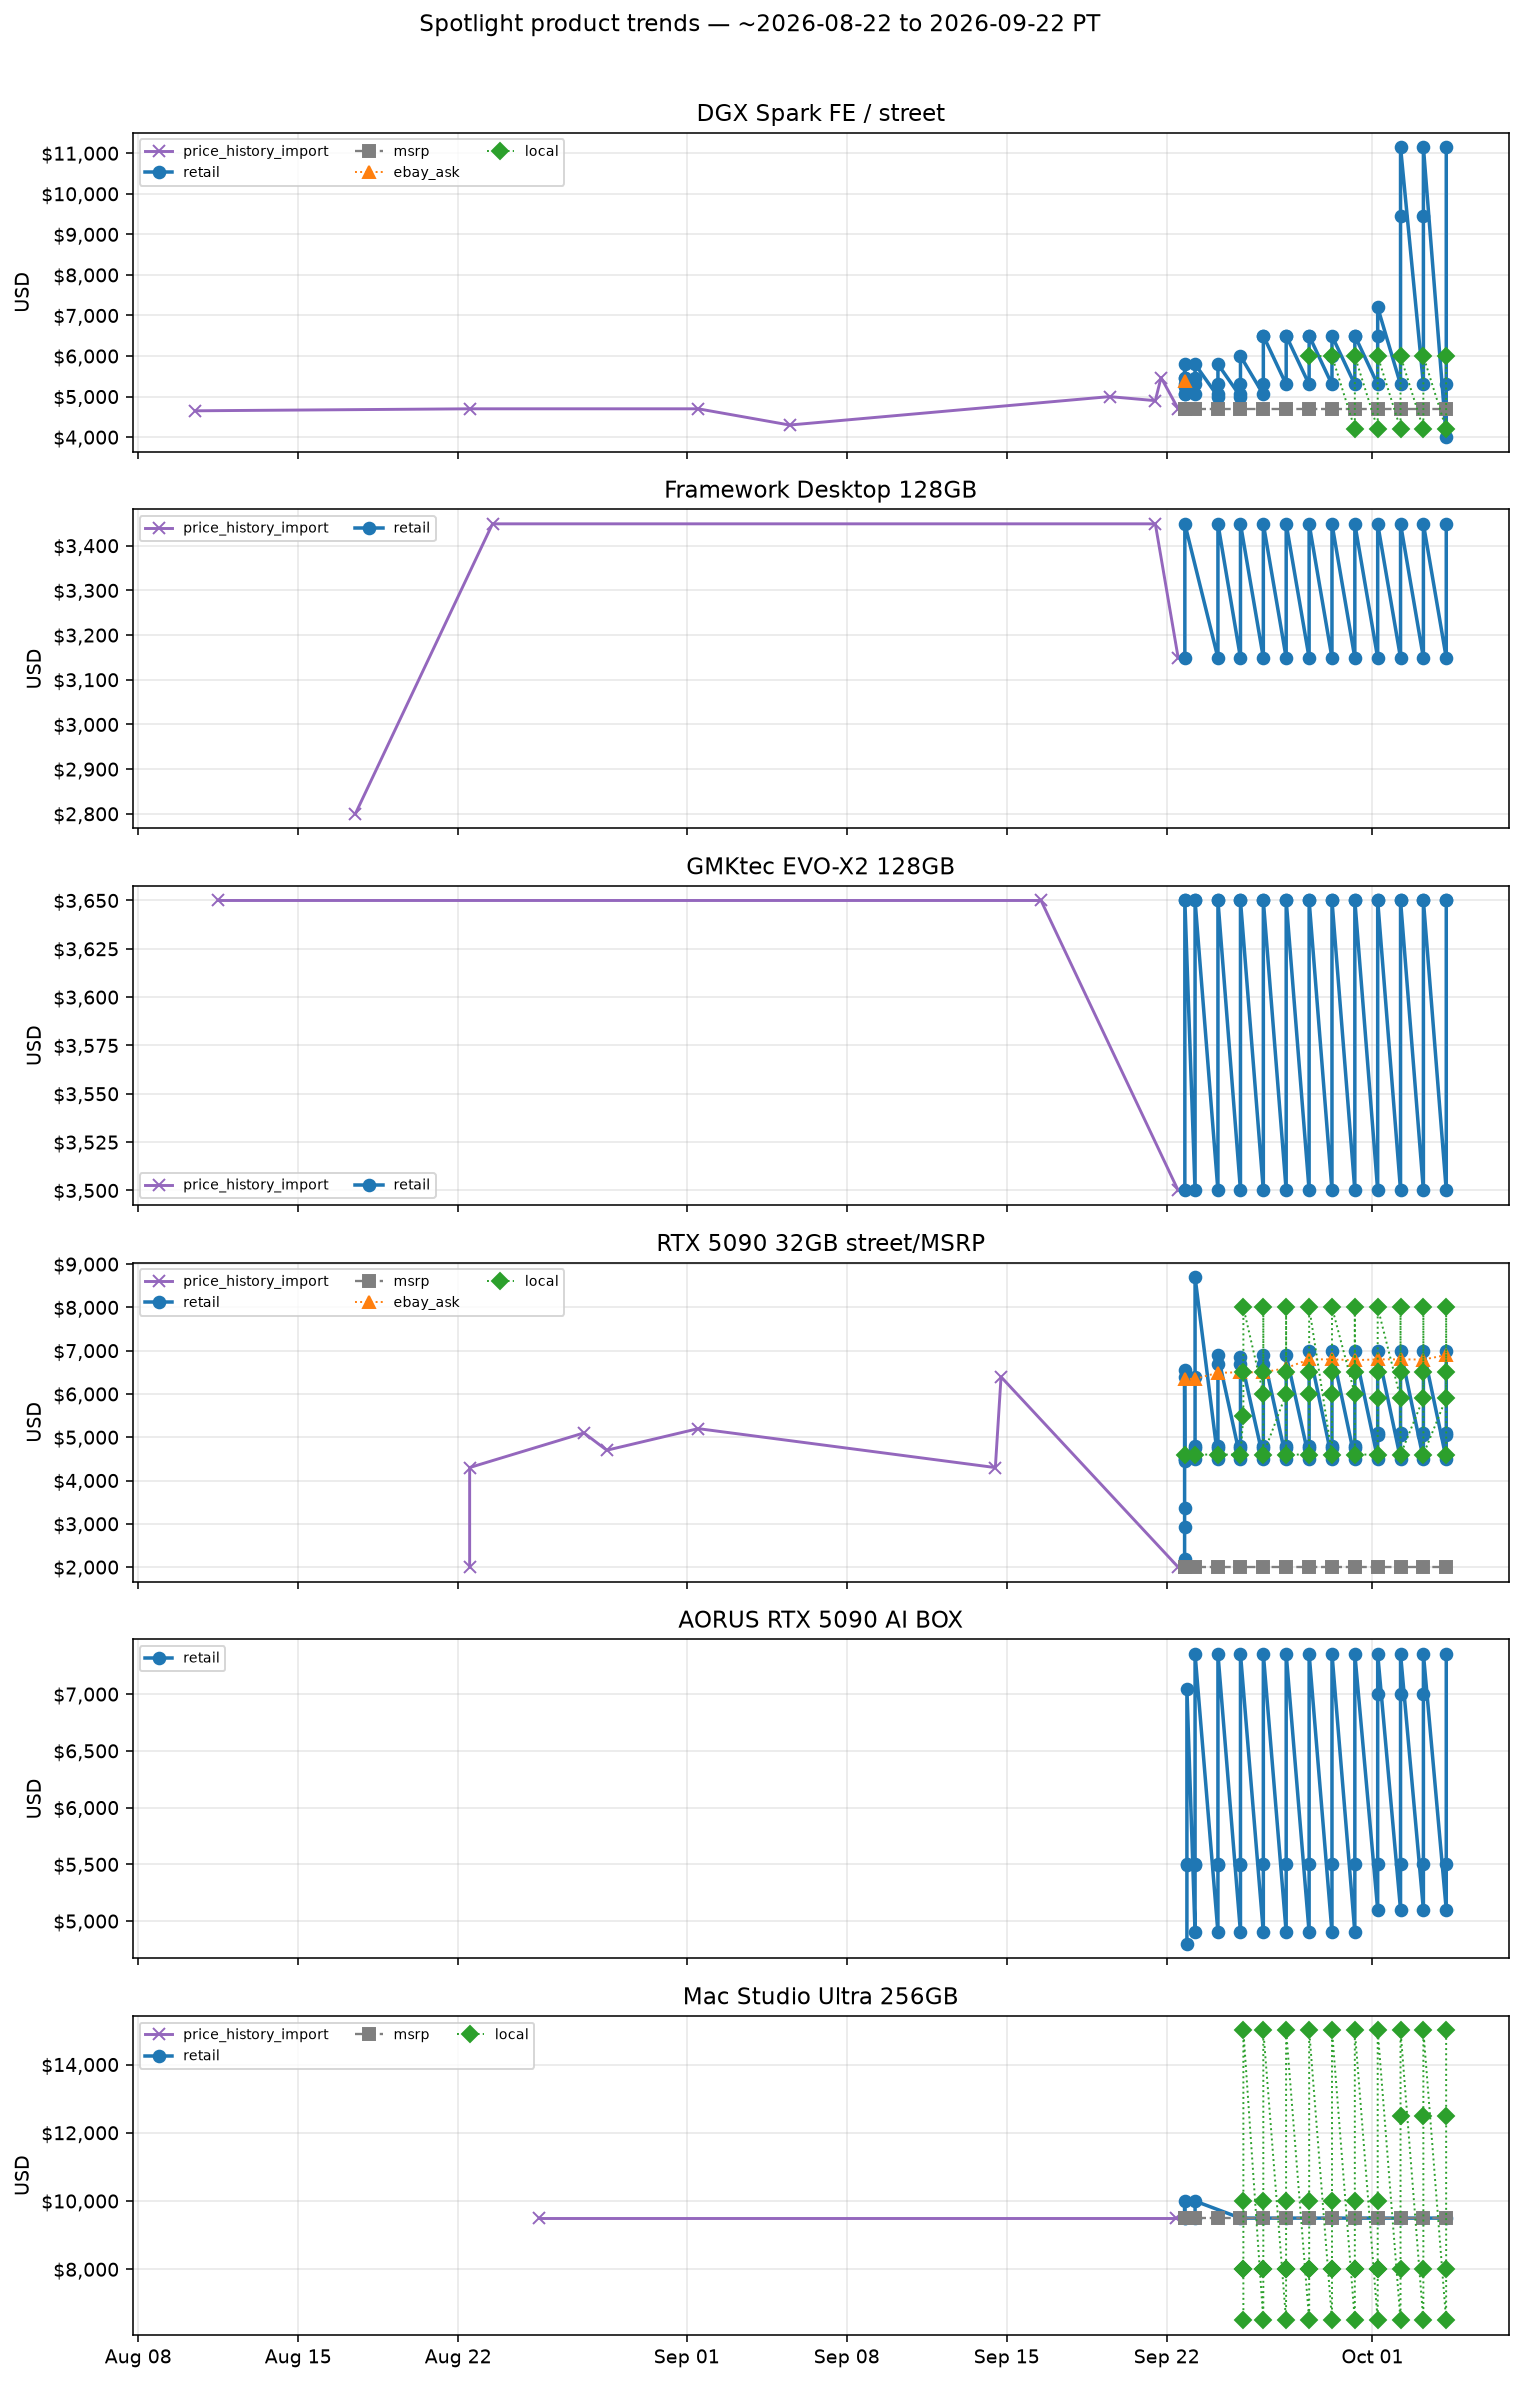Click the 'GMKtec EVO-X2 128GB' chart title
The width and height of the screenshot is (1522, 2382).
click(820, 866)
